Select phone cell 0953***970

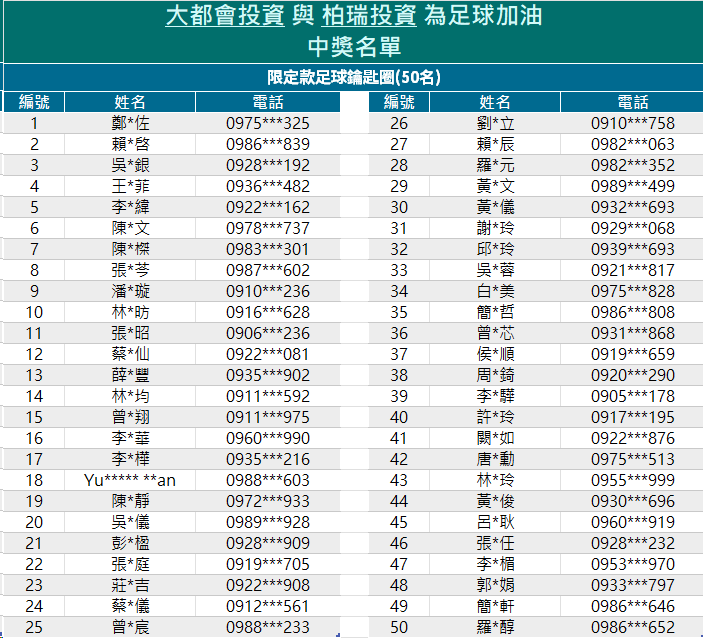[x=632, y=564]
